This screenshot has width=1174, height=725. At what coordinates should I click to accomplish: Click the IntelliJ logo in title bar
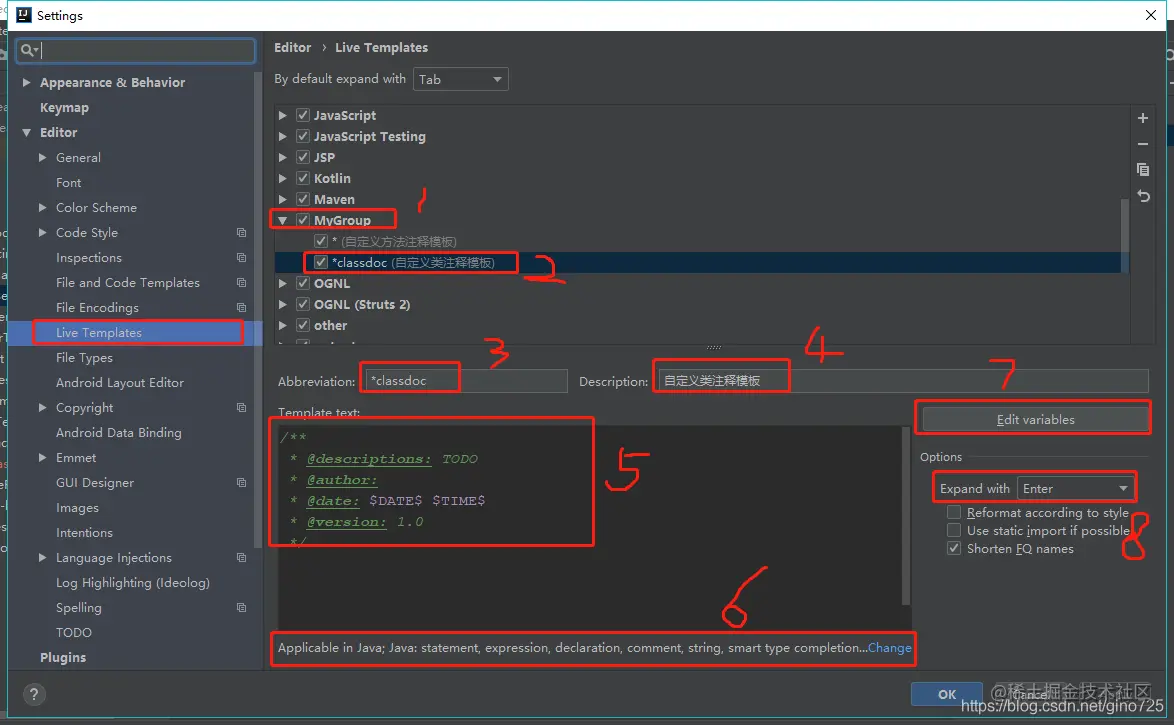tap(24, 15)
